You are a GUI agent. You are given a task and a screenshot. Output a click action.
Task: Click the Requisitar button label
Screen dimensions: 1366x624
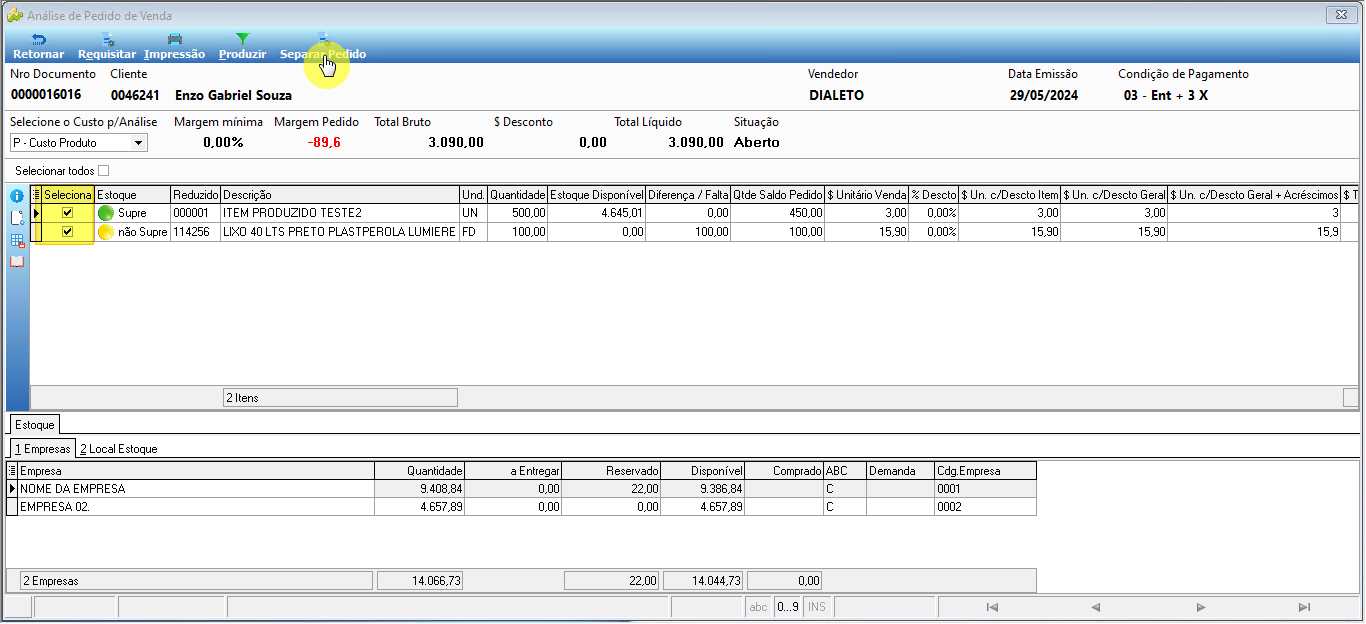point(107,54)
